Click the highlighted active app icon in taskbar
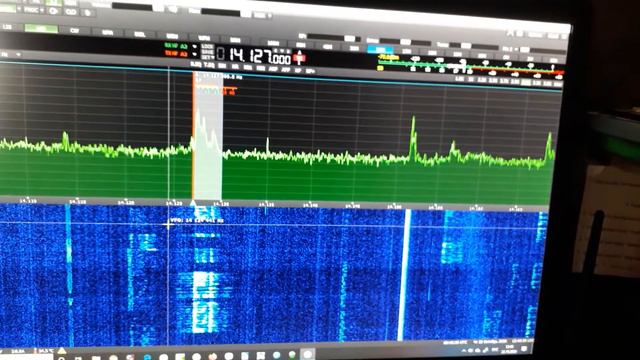 click(307, 354)
